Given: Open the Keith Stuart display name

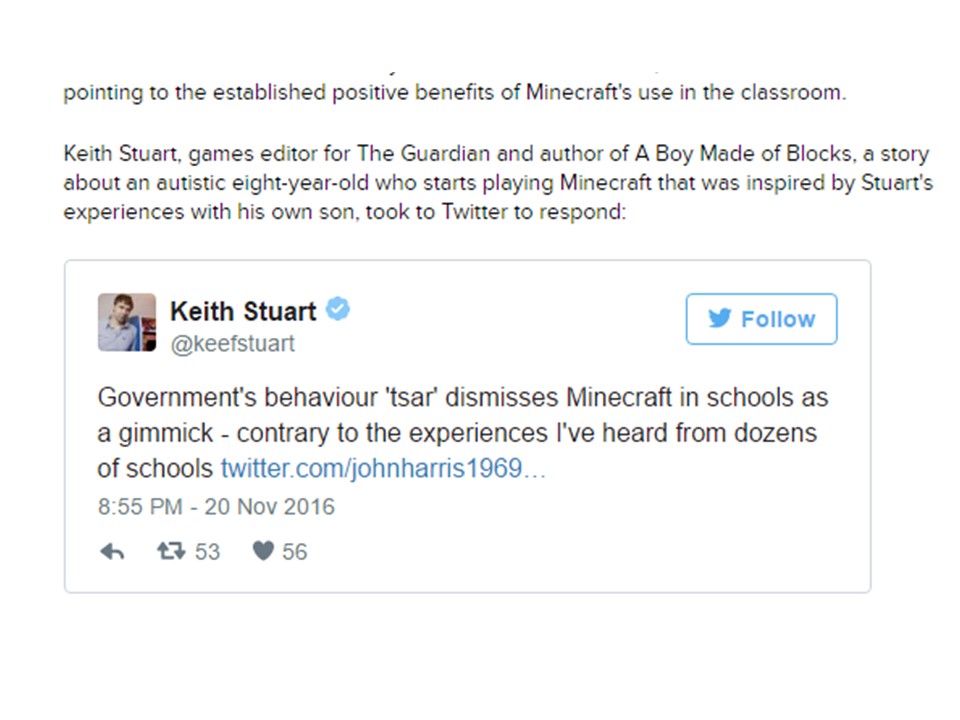Looking at the screenshot, I should [x=243, y=311].
